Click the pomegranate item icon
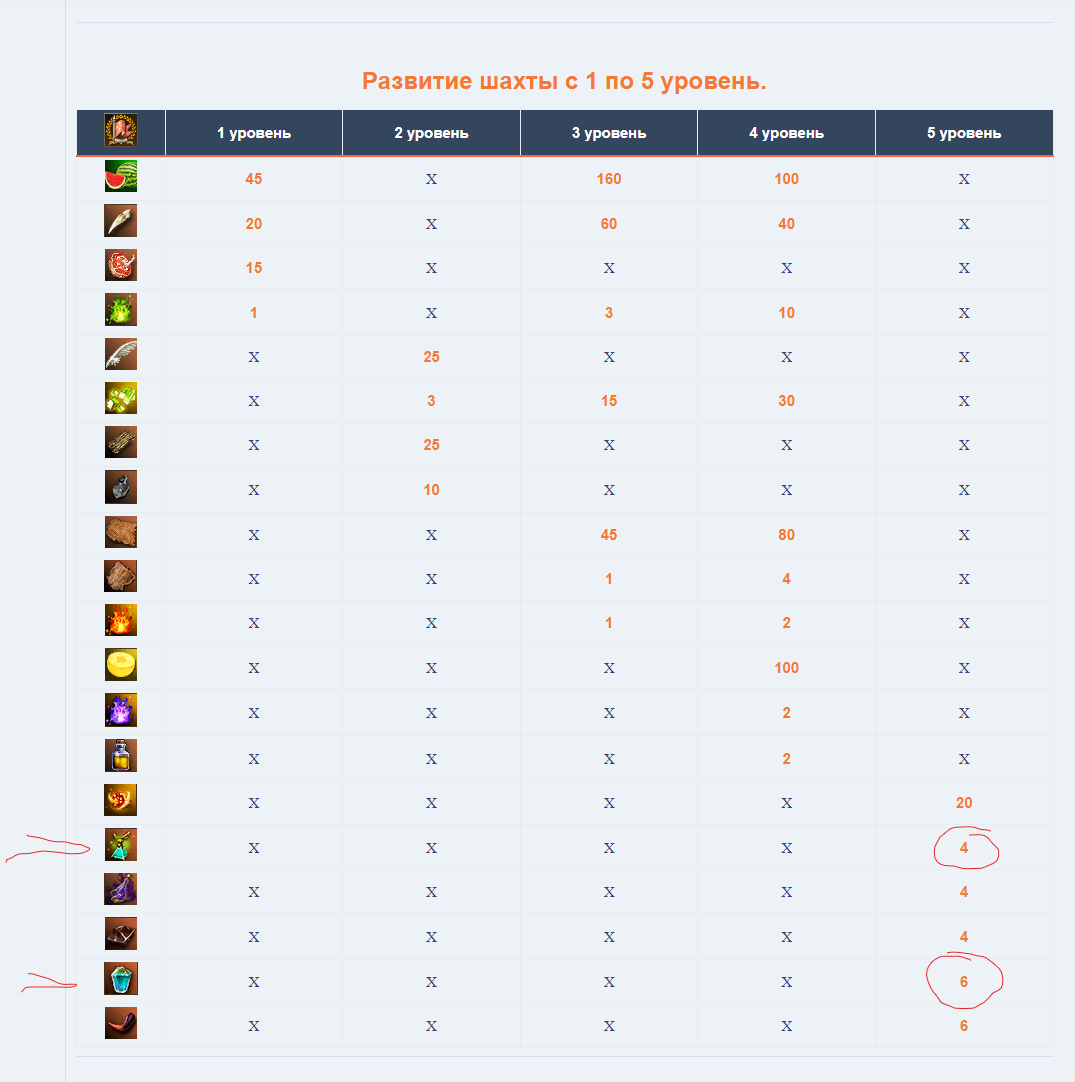This screenshot has height=1082, width=1075. 121,267
